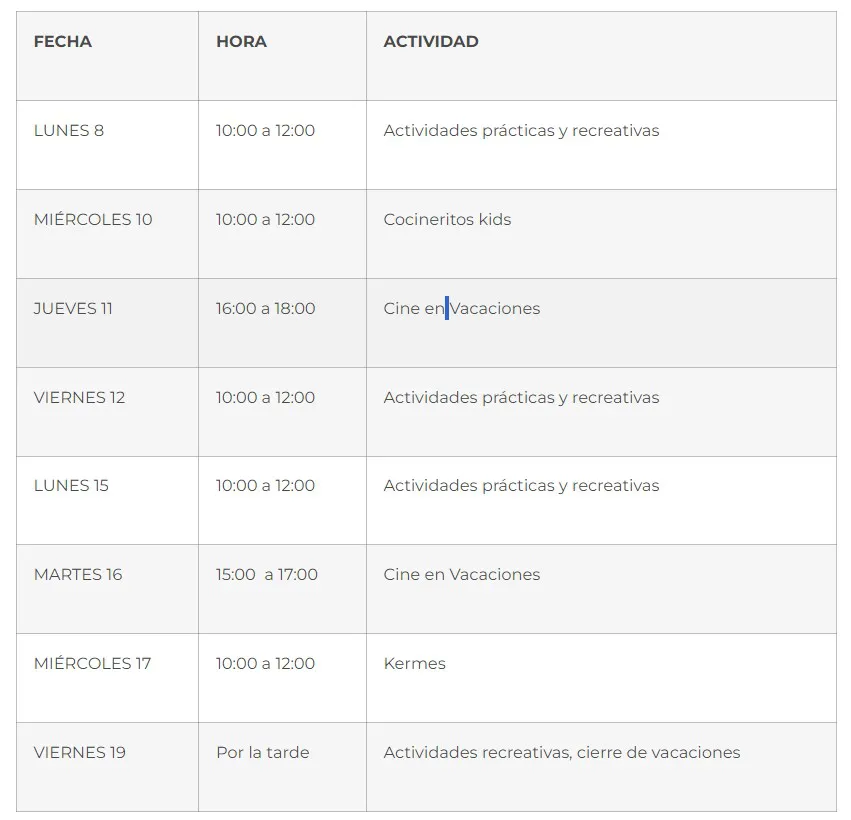Click the VIERNES 12 date cell
The width and height of the screenshot is (851, 820).
(x=79, y=398)
